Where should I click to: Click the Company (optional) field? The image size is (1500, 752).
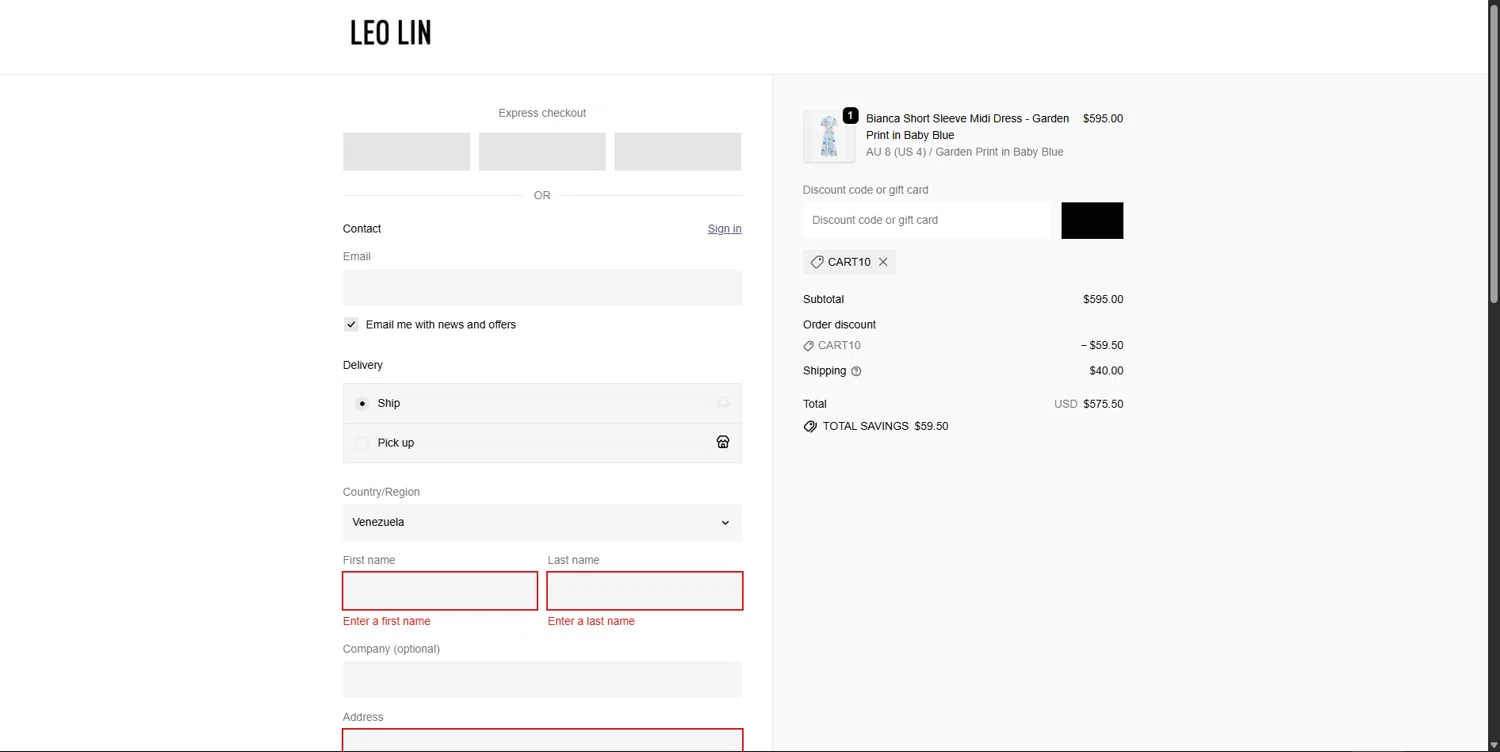point(542,680)
